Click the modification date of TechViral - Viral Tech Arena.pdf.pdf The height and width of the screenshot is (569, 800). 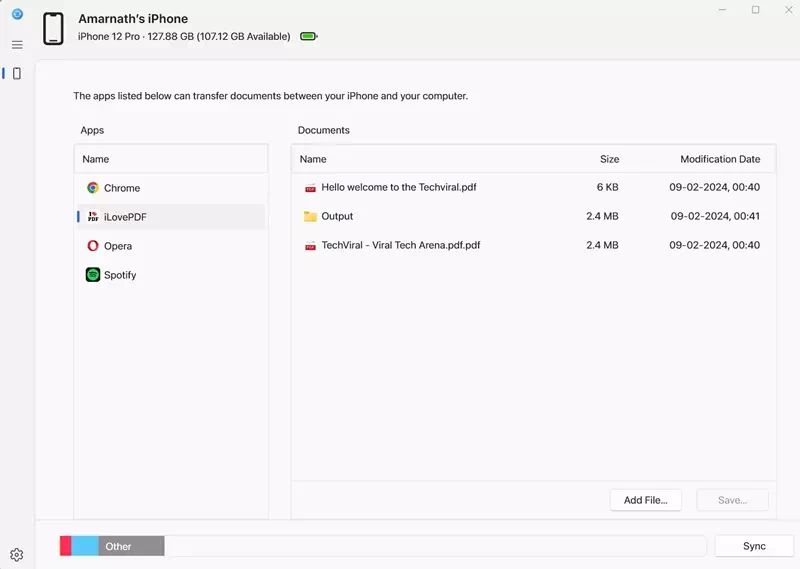(714, 245)
